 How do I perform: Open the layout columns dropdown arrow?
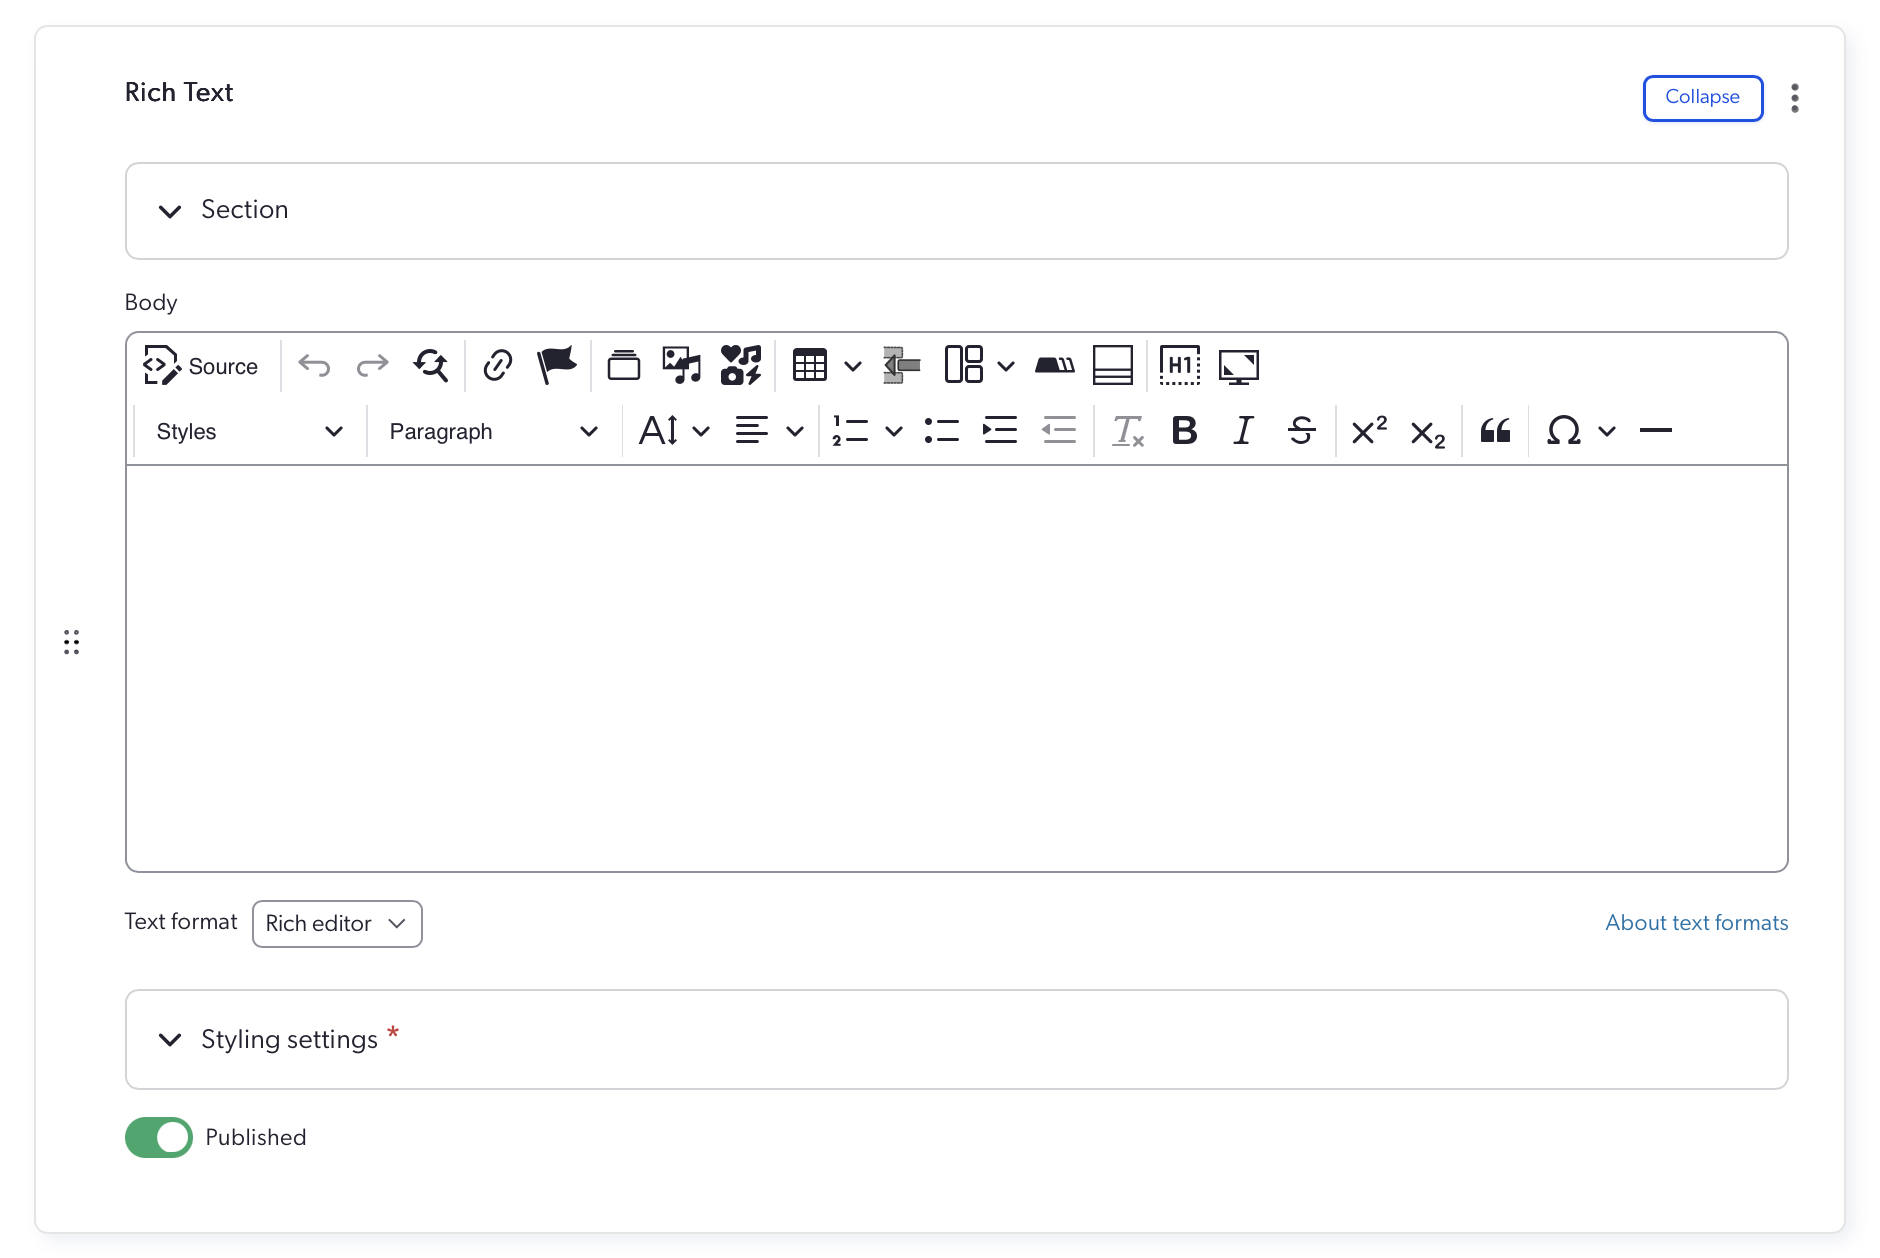[x=1006, y=367]
